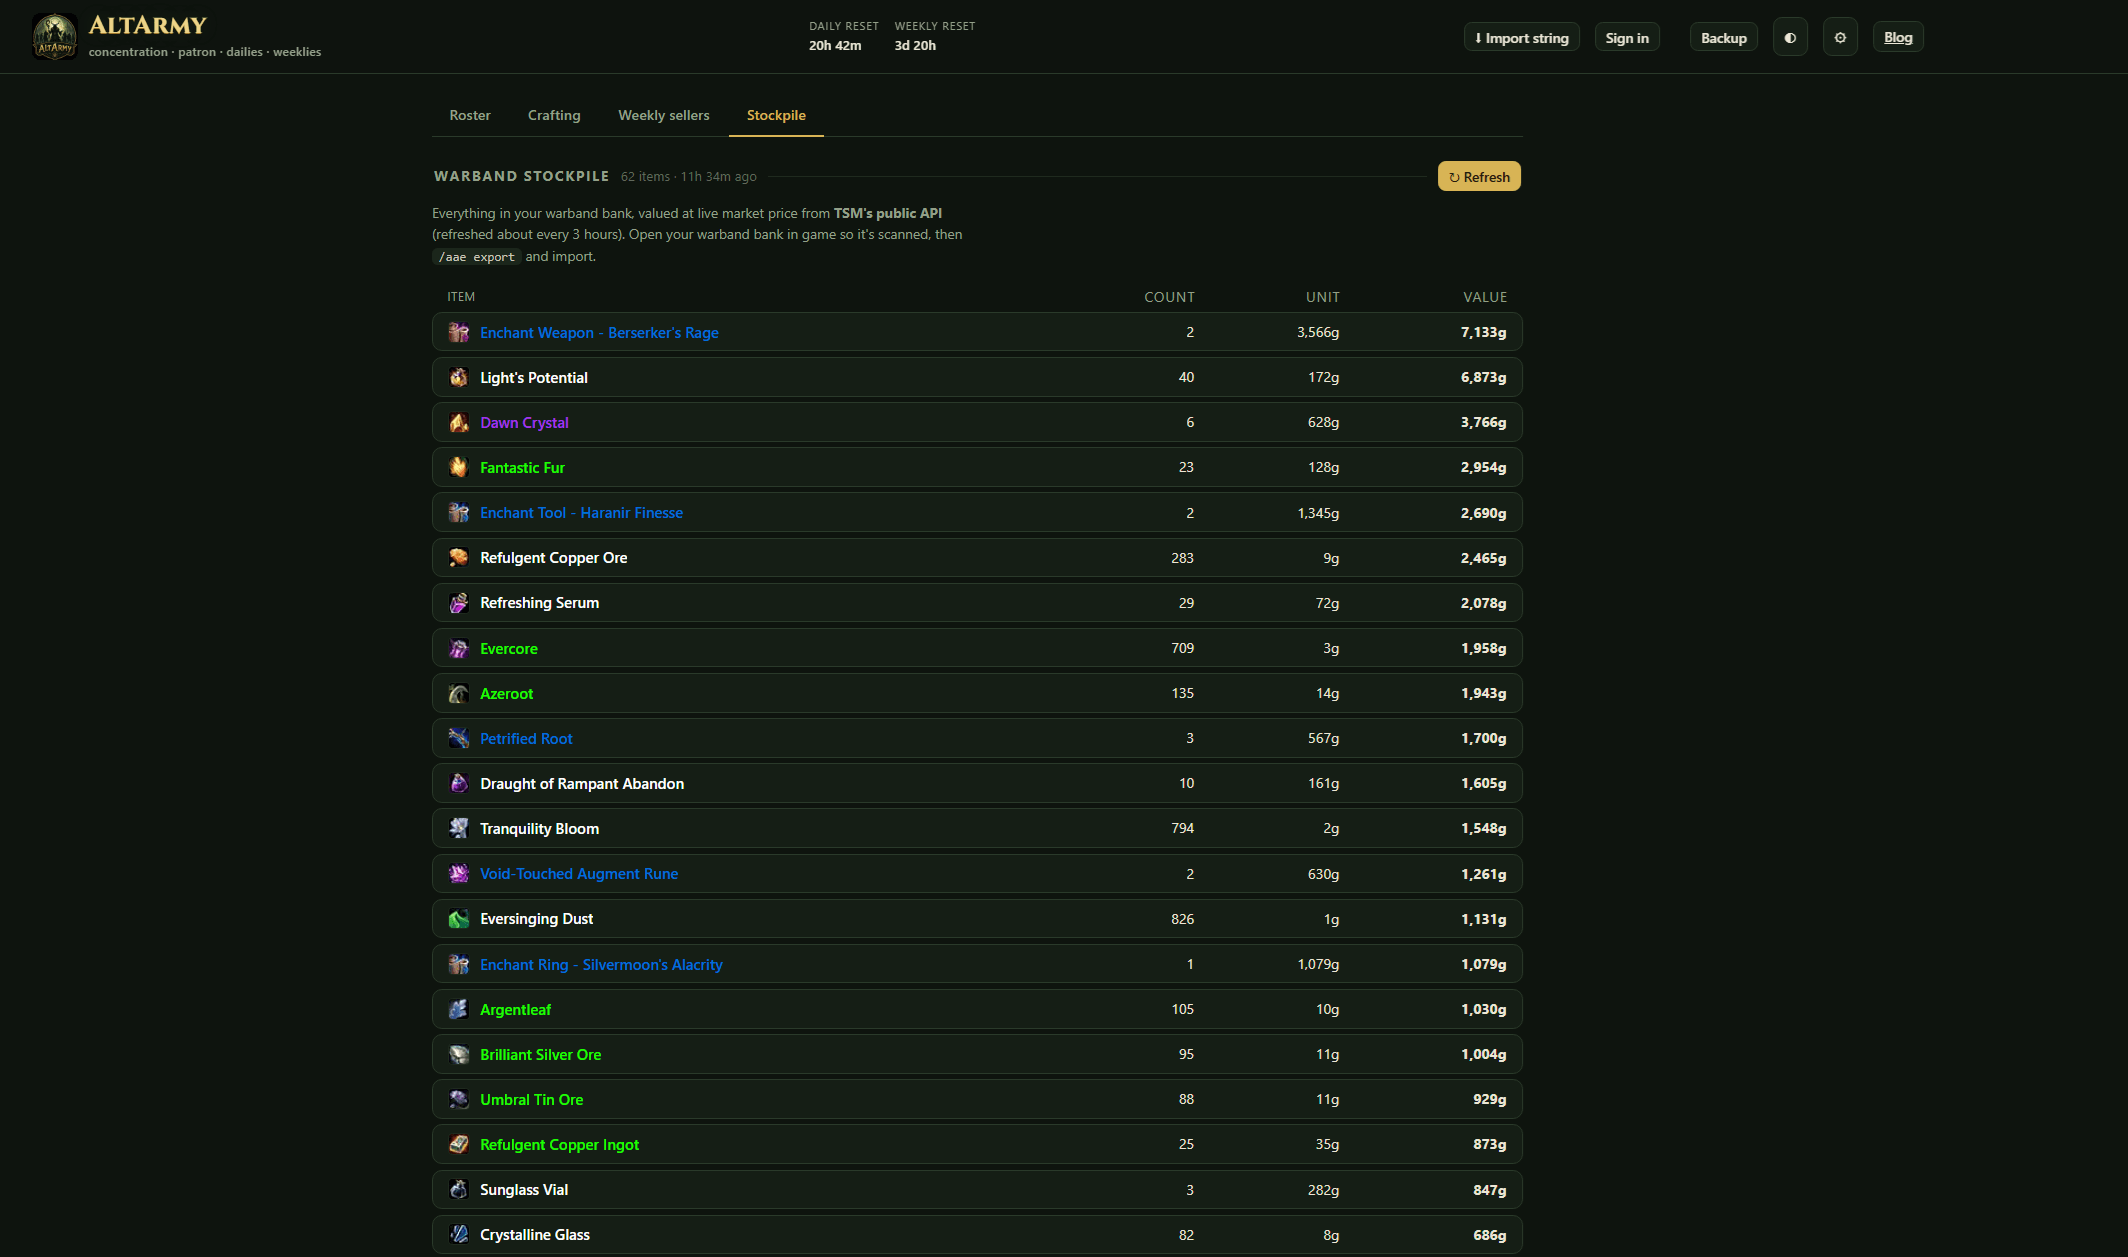The height and width of the screenshot is (1257, 2128).
Task: Open the Weekly sellers tab
Action: click(664, 115)
